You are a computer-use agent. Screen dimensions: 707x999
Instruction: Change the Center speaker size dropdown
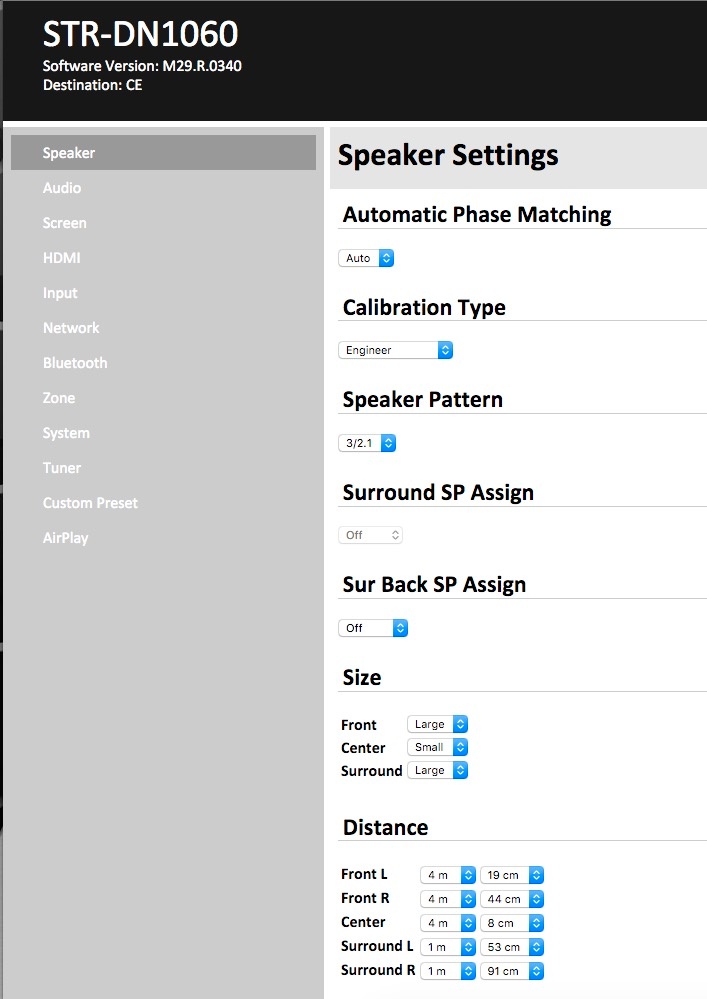click(437, 747)
